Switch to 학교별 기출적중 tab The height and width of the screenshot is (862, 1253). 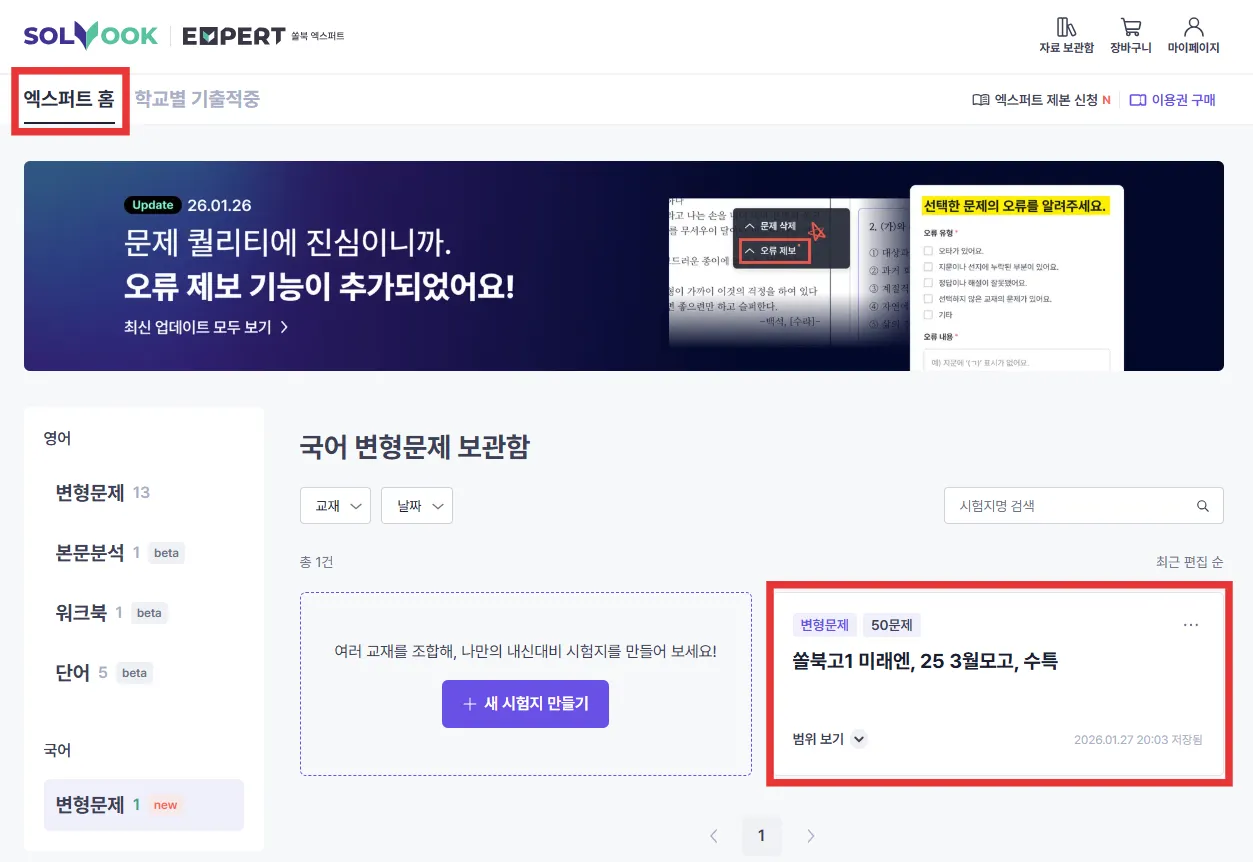pos(197,99)
